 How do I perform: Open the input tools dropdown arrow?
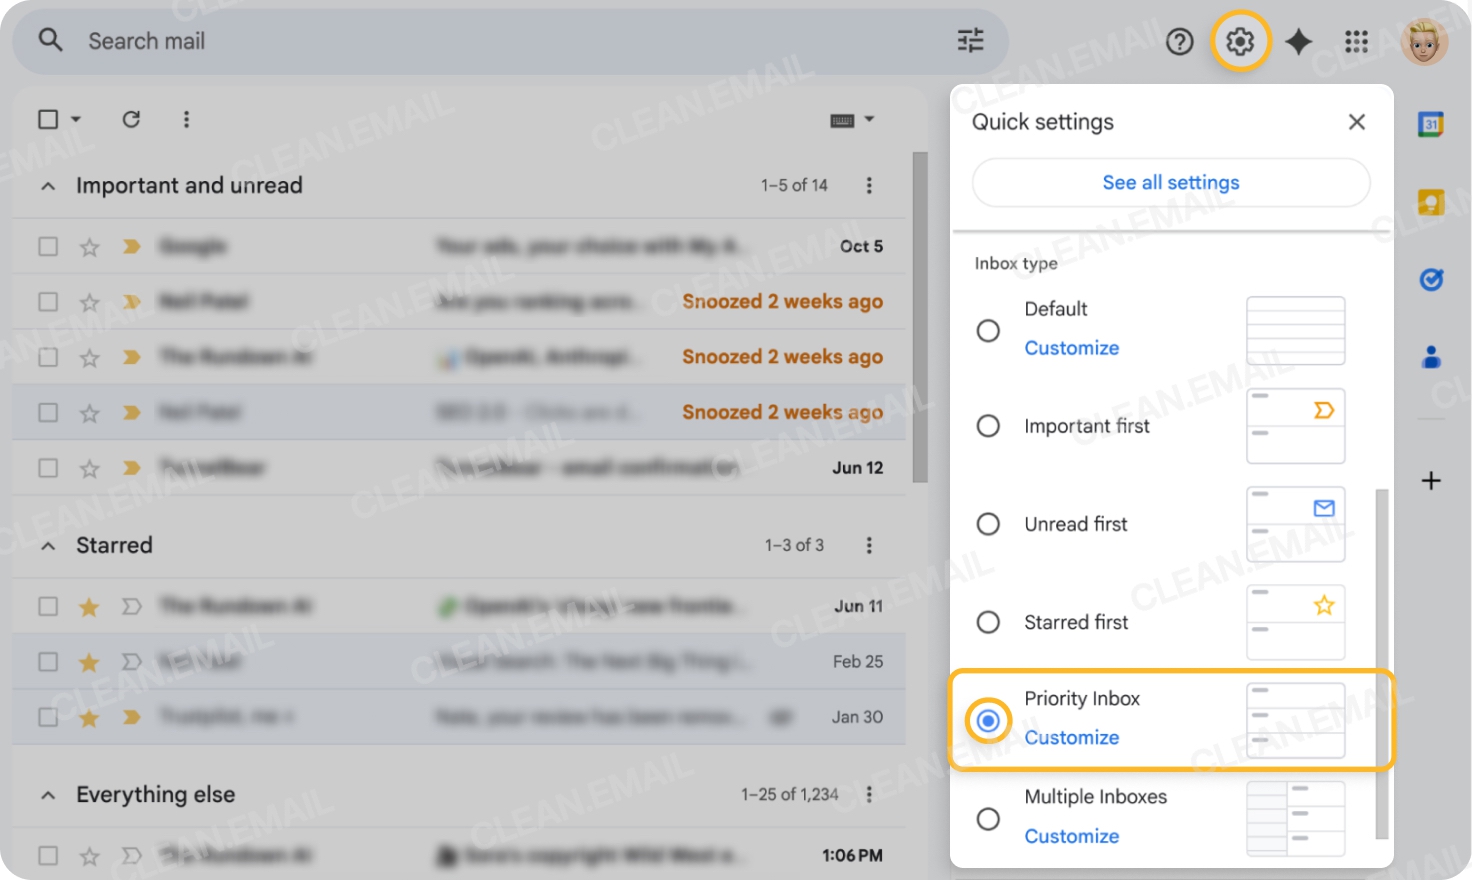tap(869, 119)
